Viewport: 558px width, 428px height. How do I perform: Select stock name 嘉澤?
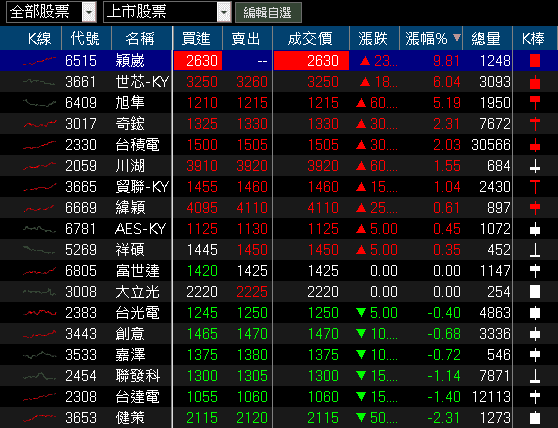coord(130,355)
